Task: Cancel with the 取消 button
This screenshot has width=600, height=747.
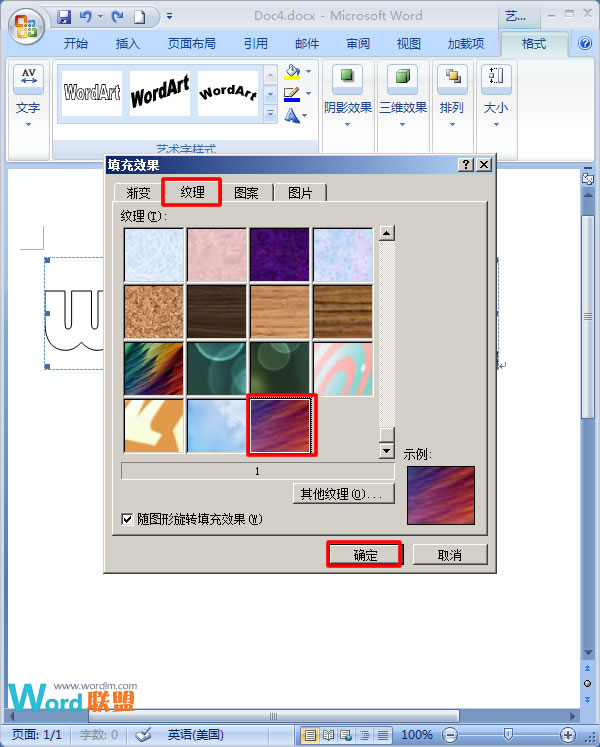Action: pyautogui.click(x=449, y=555)
